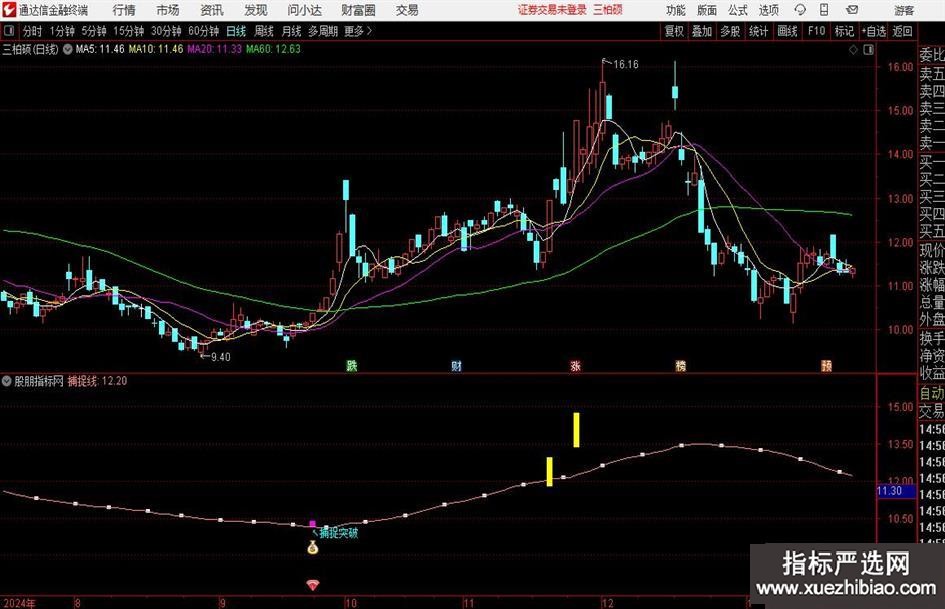Open the mail envelope icon
This screenshot has width=945, height=609.
pos(852,10)
